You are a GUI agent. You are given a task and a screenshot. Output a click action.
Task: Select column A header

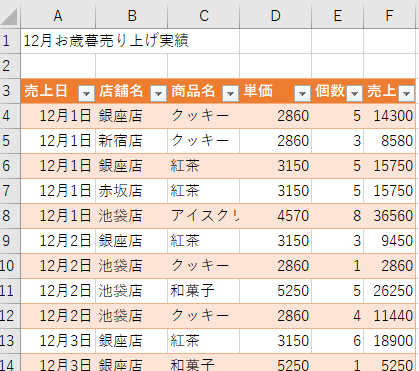pos(58,16)
